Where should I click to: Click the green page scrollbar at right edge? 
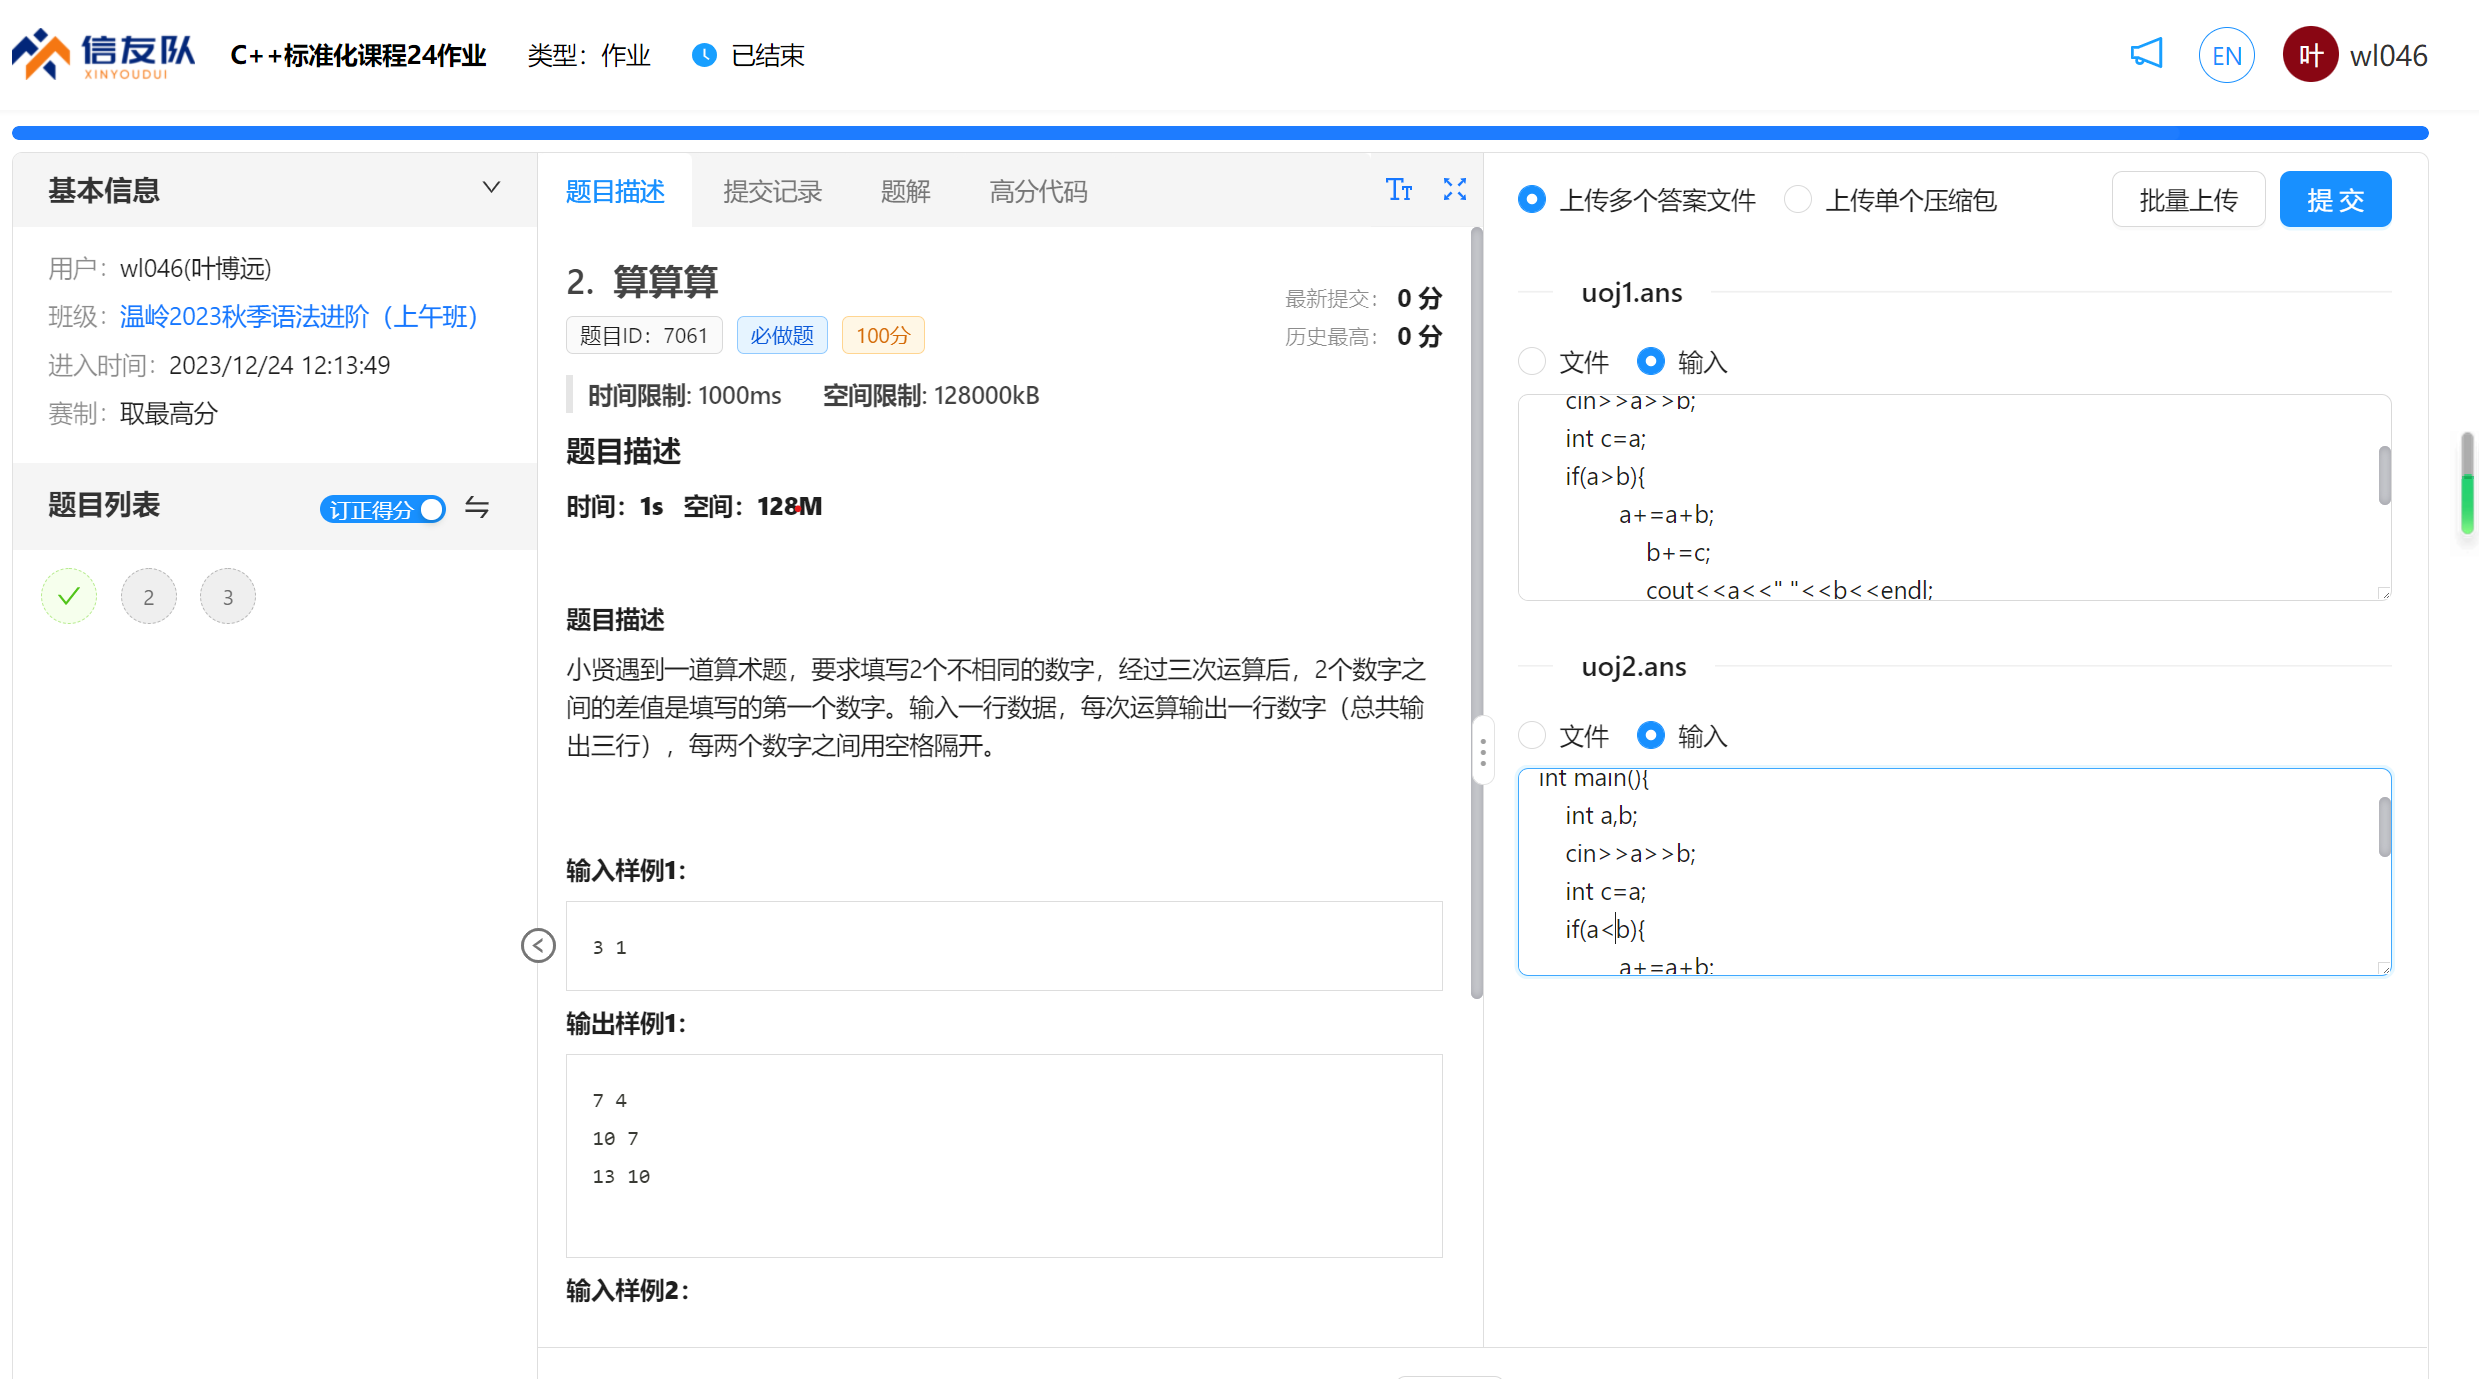[2467, 505]
